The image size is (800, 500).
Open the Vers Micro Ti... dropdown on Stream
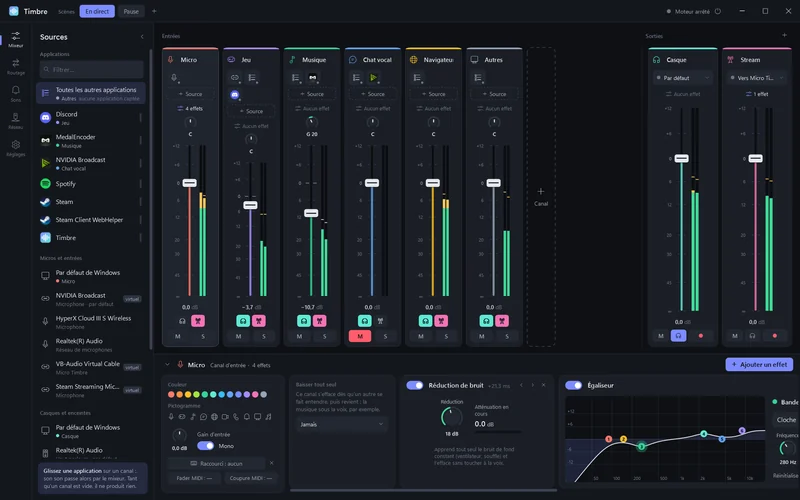(757, 78)
